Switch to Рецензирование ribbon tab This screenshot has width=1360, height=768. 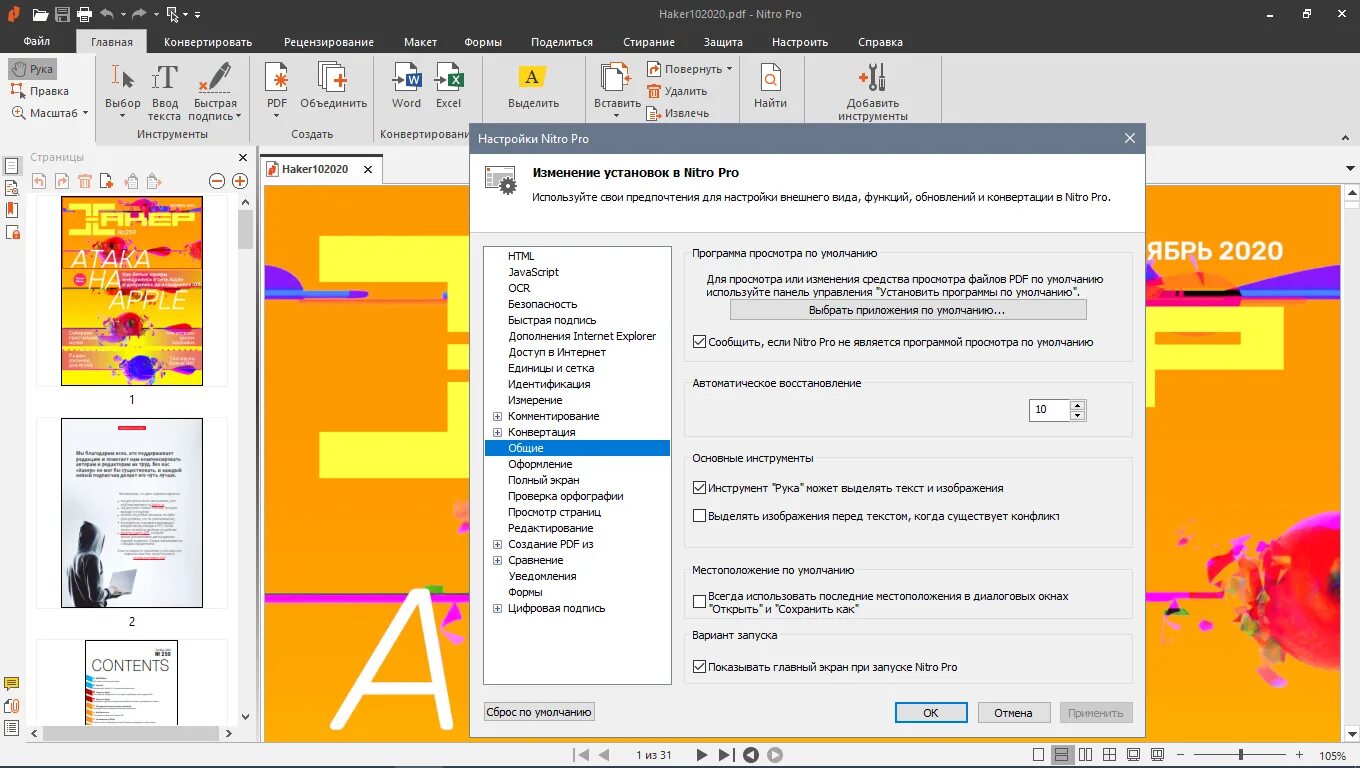[x=329, y=42]
